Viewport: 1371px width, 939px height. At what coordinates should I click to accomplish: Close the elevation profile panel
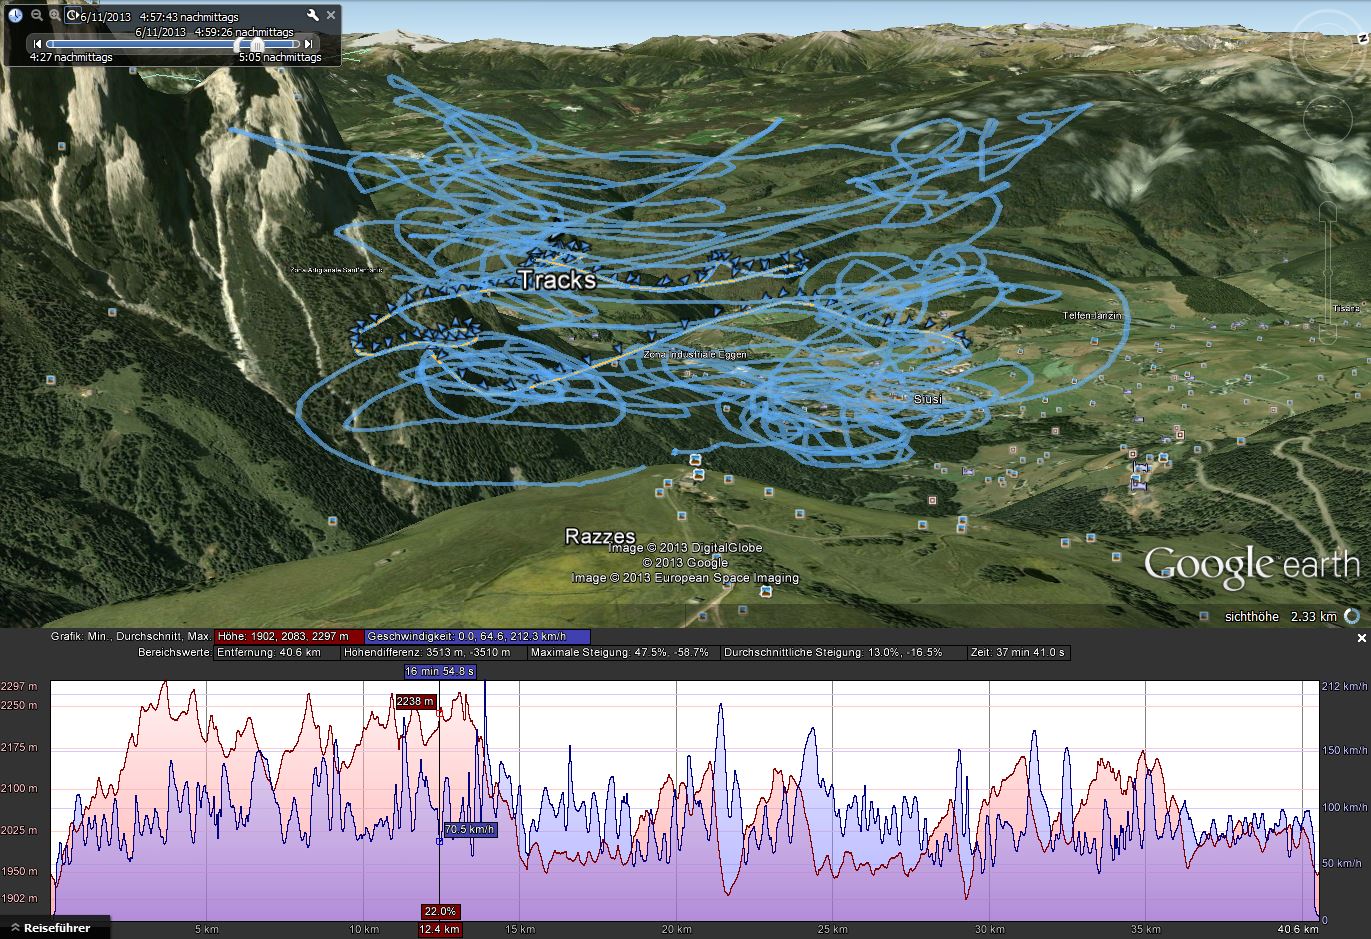pyautogui.click(x=1361, y=638)
